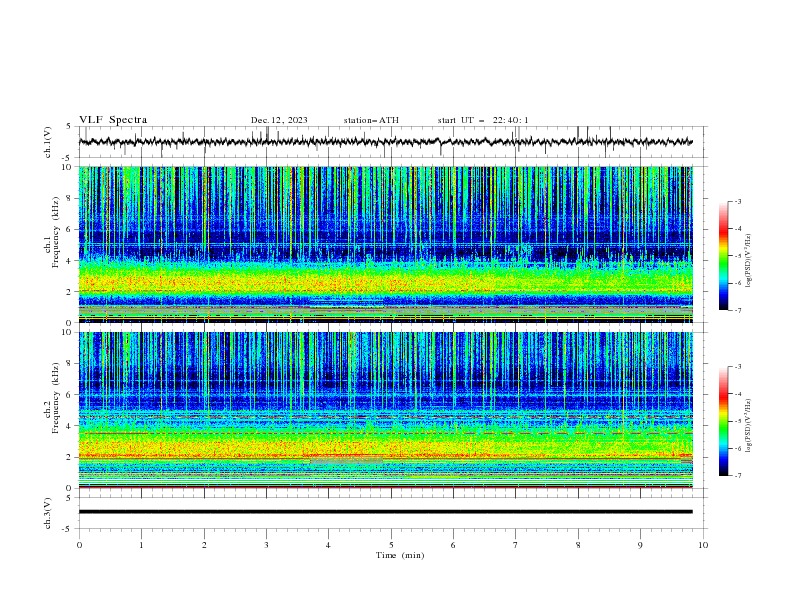
Task: Click the ch.1 spectrogram panel
Action: point(386,244)
